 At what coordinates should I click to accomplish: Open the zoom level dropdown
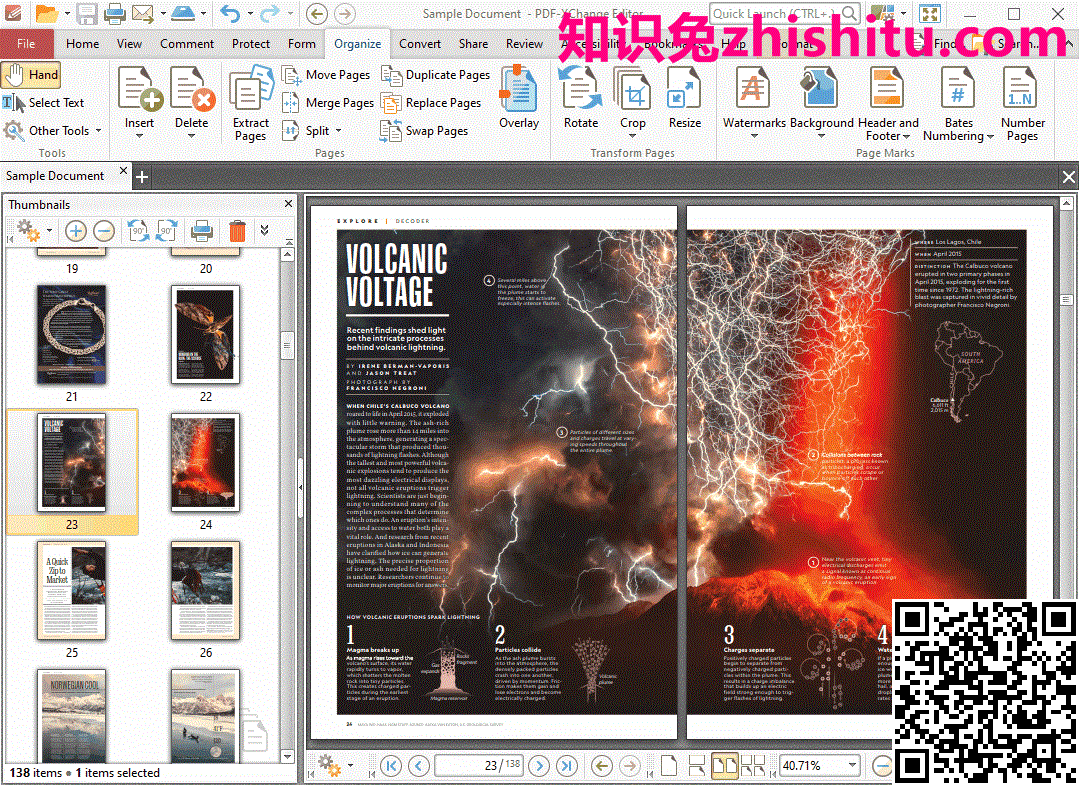[853, 765]
